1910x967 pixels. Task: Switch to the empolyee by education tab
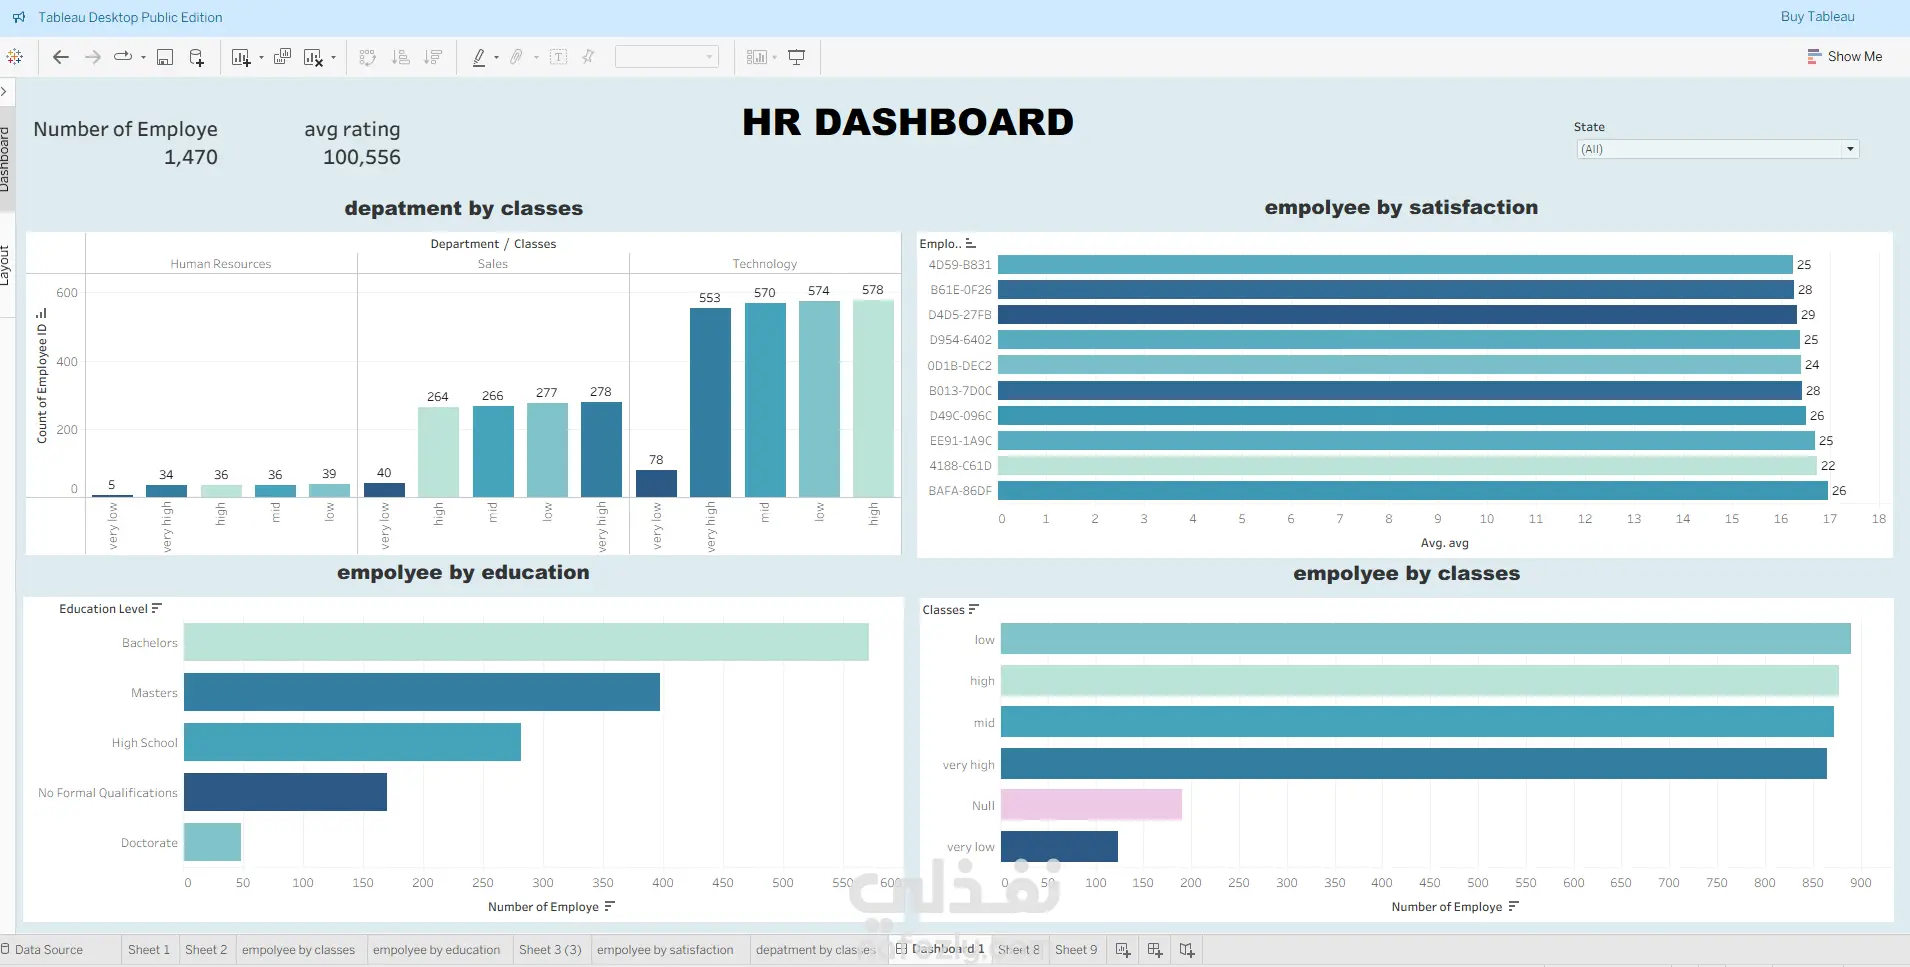tap(436, 950)
